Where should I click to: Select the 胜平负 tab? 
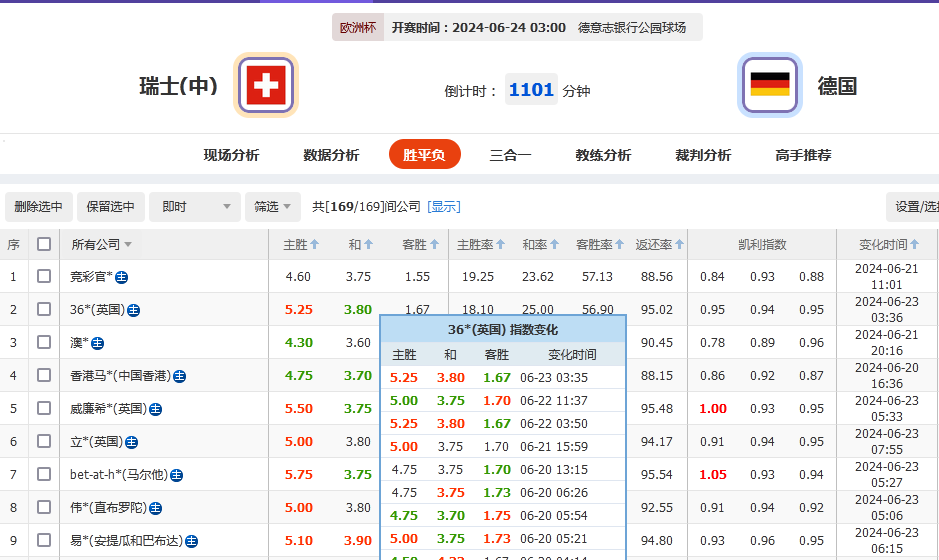424,155
